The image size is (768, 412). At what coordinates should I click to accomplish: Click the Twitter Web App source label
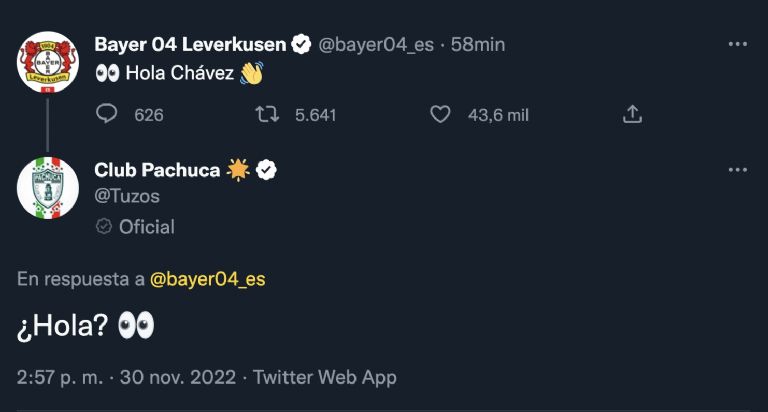click(x=325, y=377)
